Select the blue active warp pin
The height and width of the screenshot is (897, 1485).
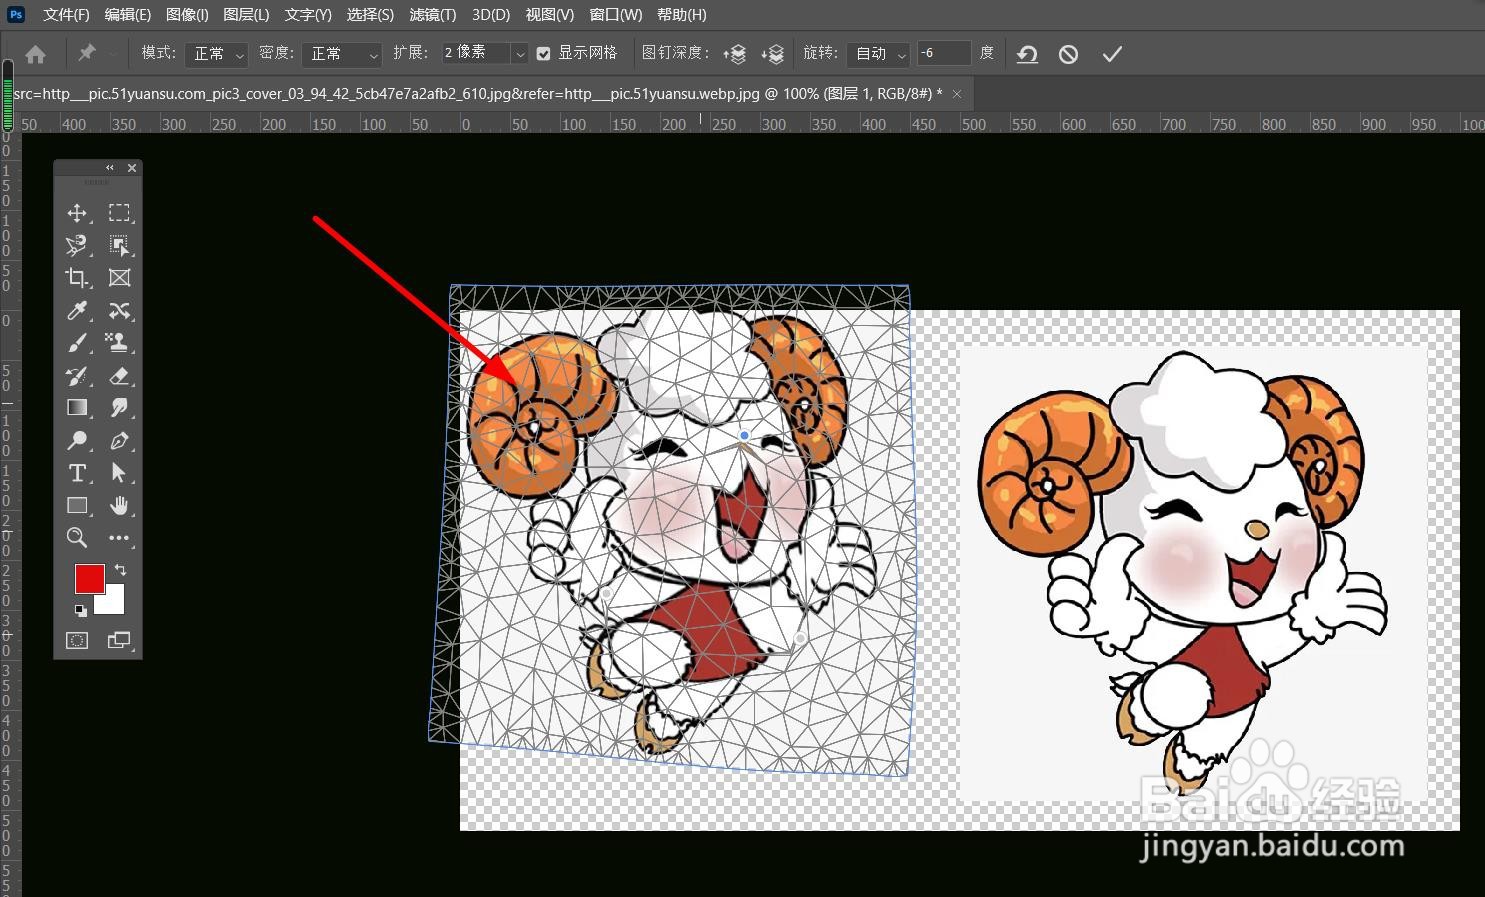pyautogui.click(x=744, y=435)
